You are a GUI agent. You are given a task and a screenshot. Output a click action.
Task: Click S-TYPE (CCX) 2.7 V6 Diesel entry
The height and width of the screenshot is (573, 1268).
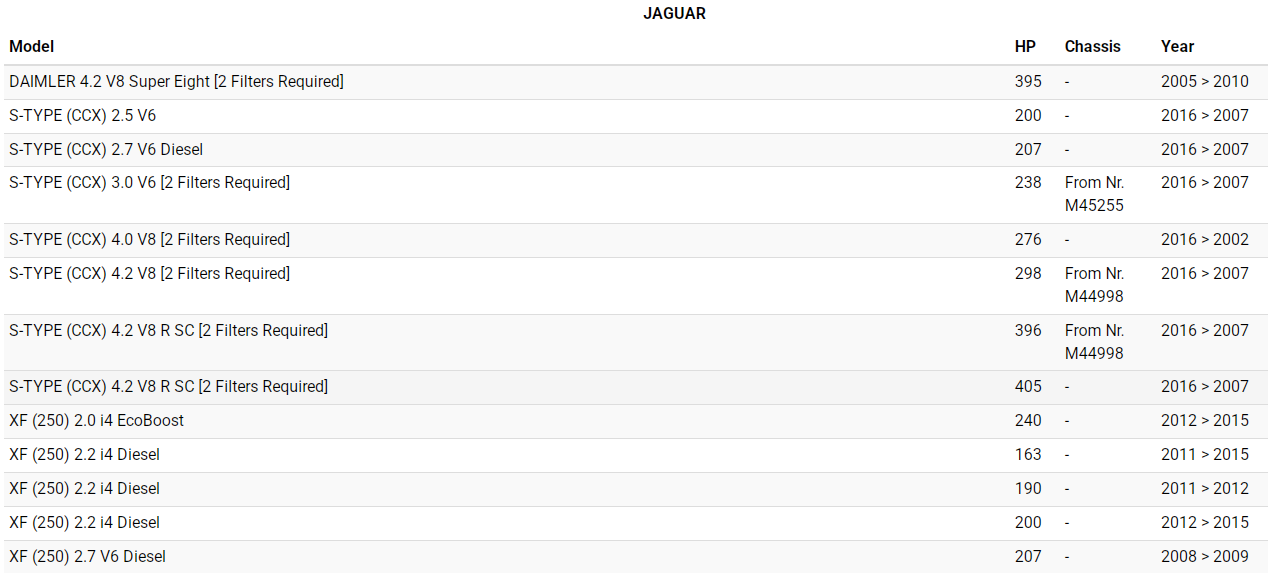click(x=106, y=150)
